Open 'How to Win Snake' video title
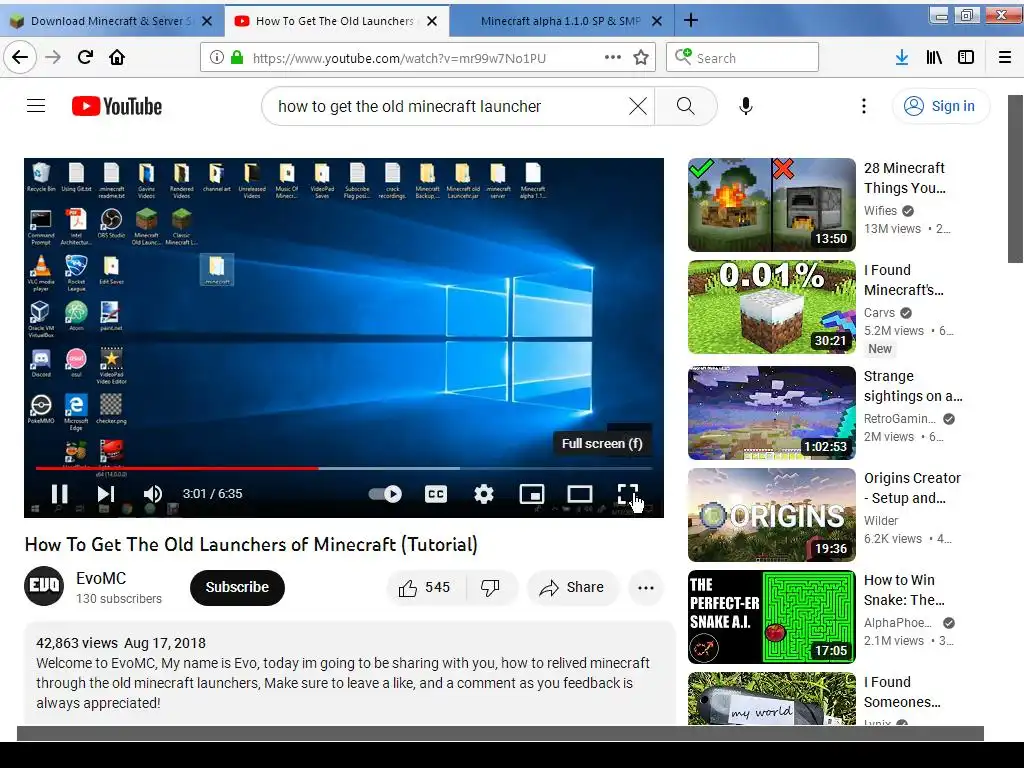The width and height of the screenshot is (1024, 768). tap(904, 590)
